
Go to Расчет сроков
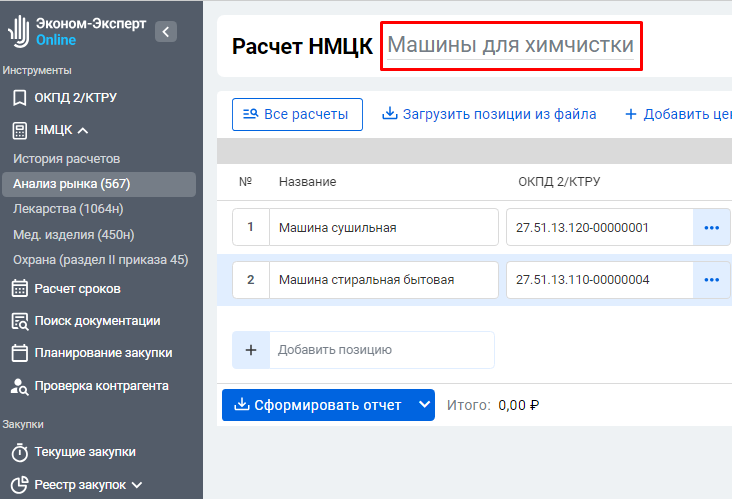77,289
